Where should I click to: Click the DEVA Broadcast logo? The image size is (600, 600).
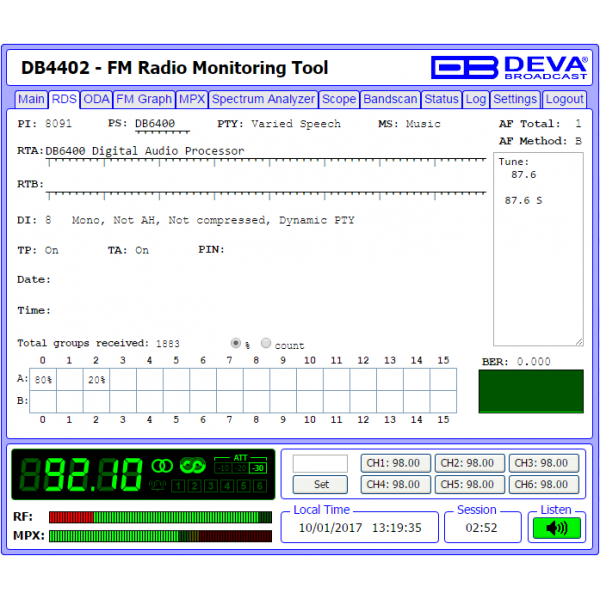tap(509, 67)
